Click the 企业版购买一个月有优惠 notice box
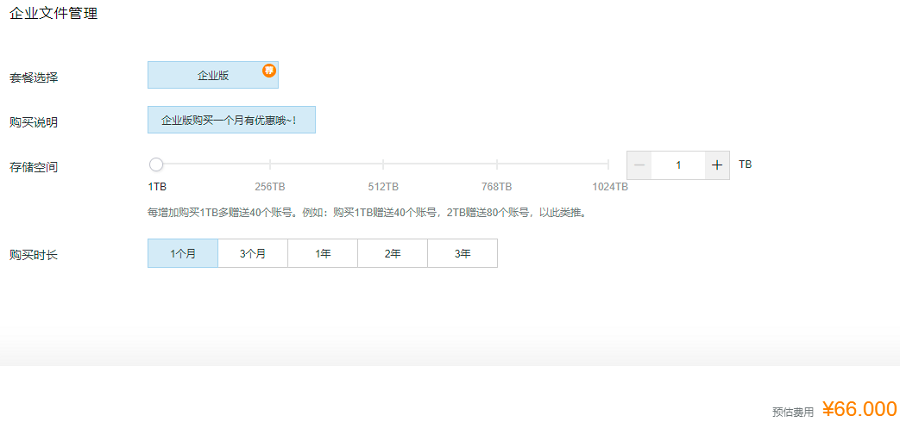The width and height of the screenshot is (900, 422). (231, 120)
